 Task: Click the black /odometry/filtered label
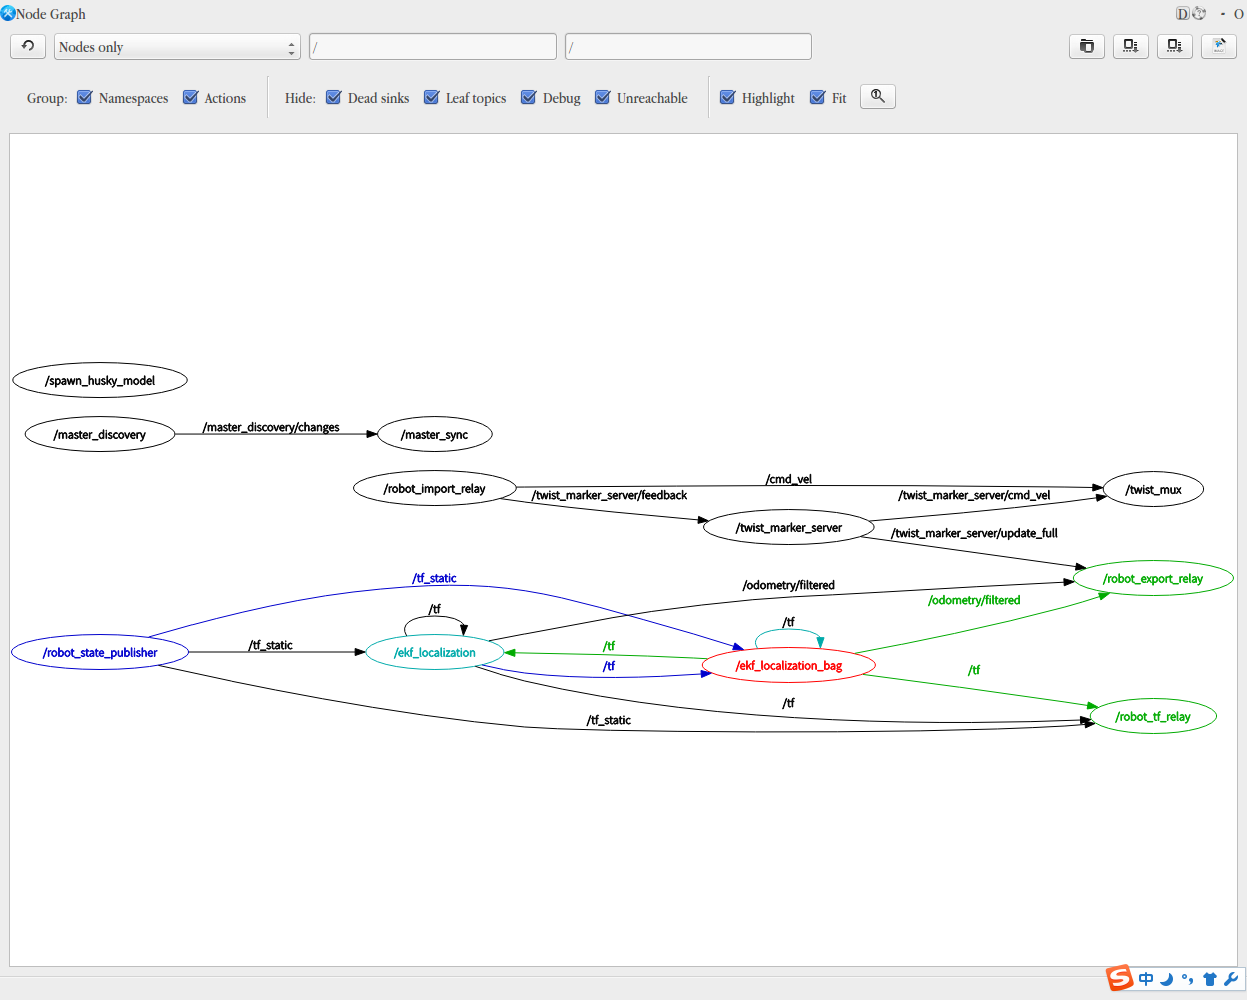[789, 585]
